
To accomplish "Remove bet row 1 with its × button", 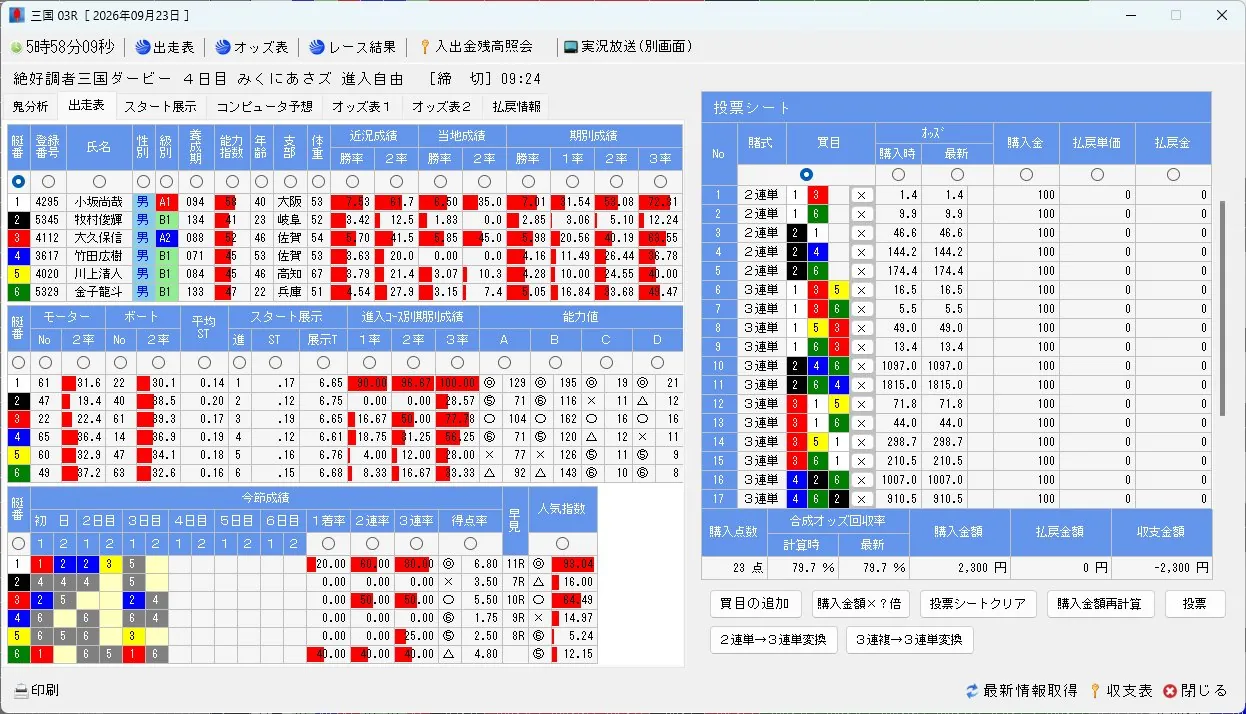I will (862, 196).
